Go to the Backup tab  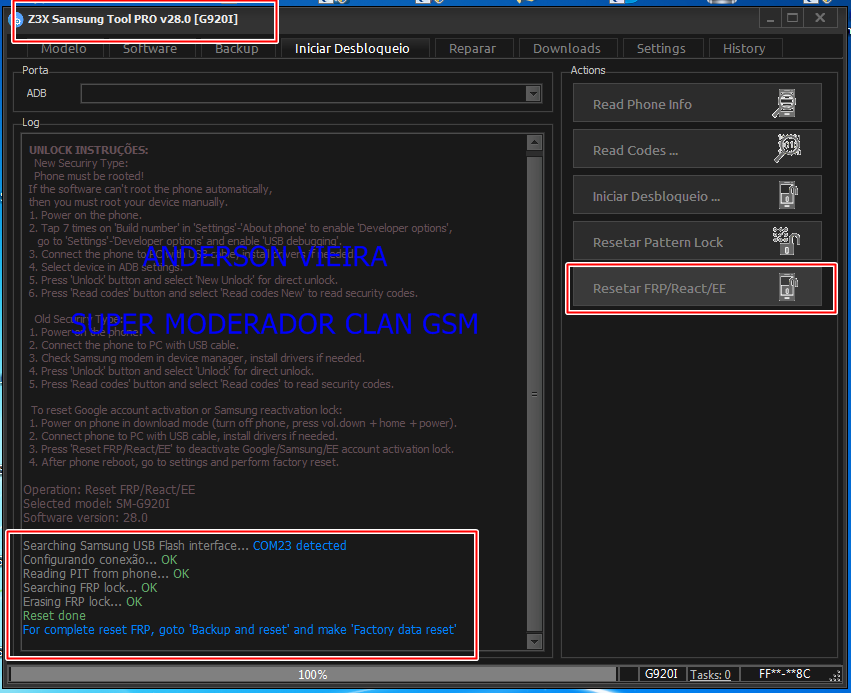click(237, 48)
